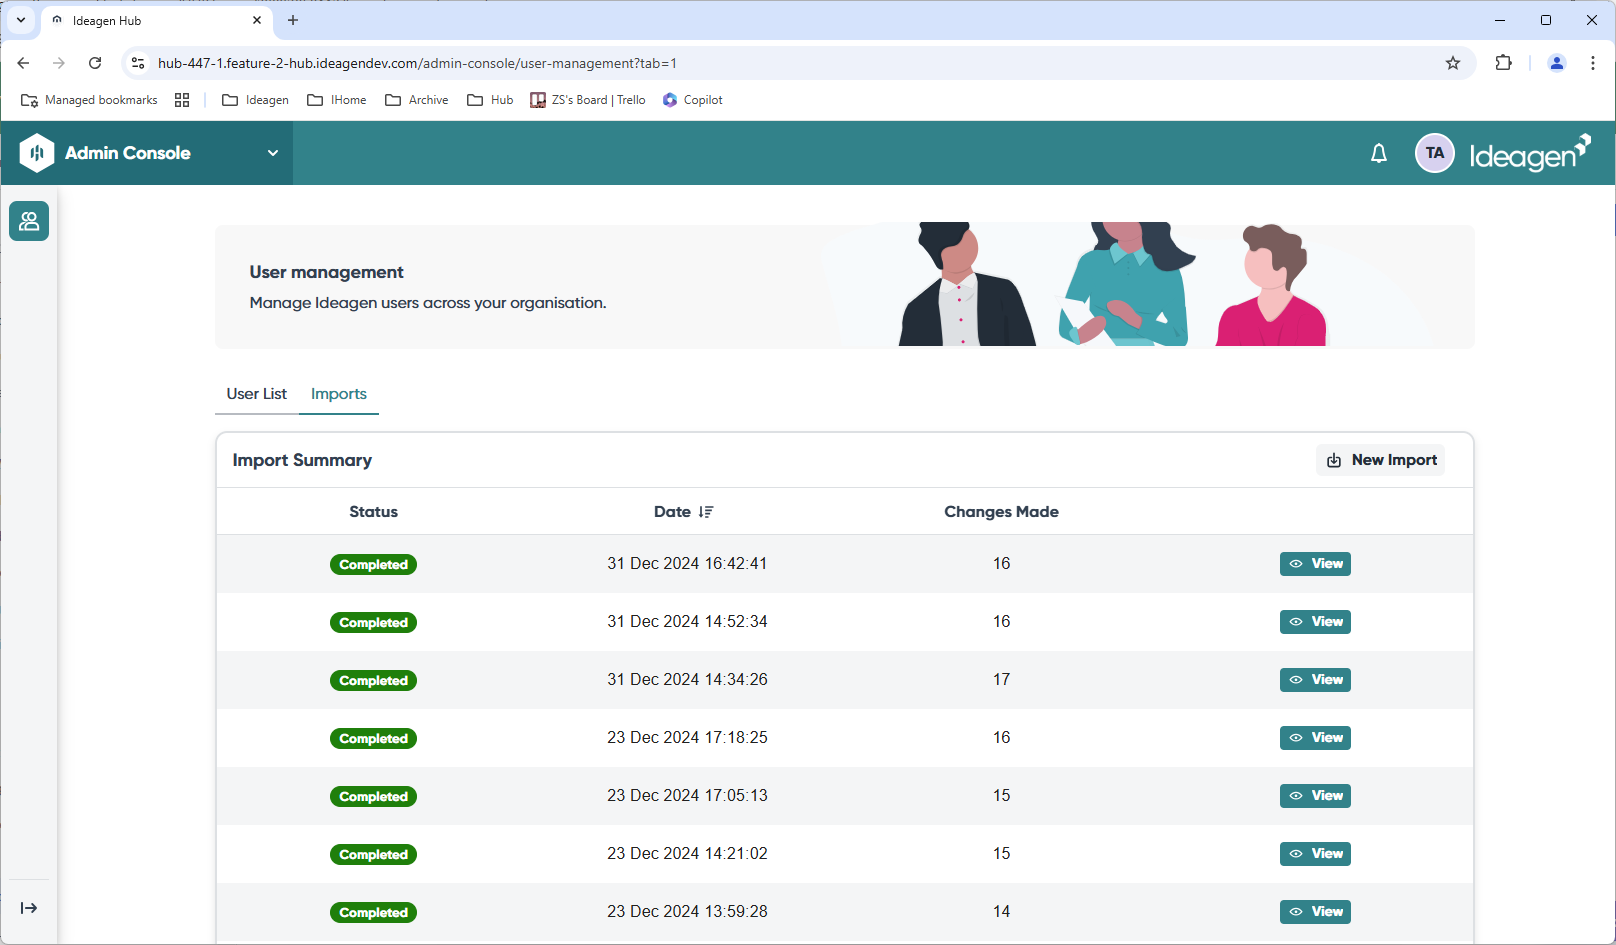View the 31 Dec 2024 16:42:41 import
Screen dimensions: 1616x945
click(x=1315, y=564)
